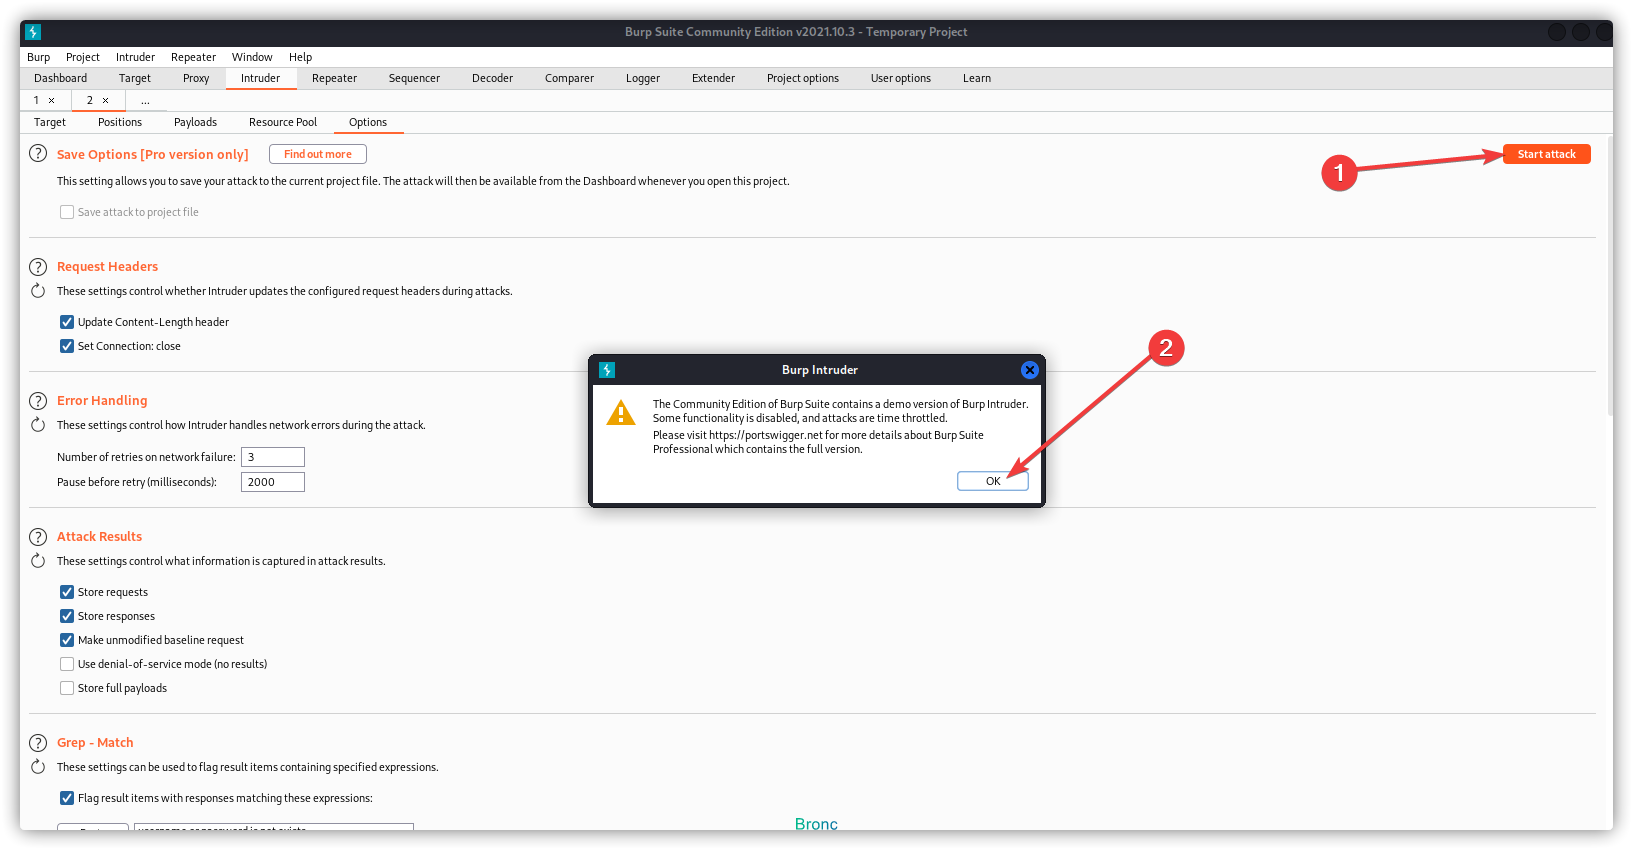Close the Burp Intruder dialog with X
This screenshot has height=850, width=1633.
tap(1029, 370)
